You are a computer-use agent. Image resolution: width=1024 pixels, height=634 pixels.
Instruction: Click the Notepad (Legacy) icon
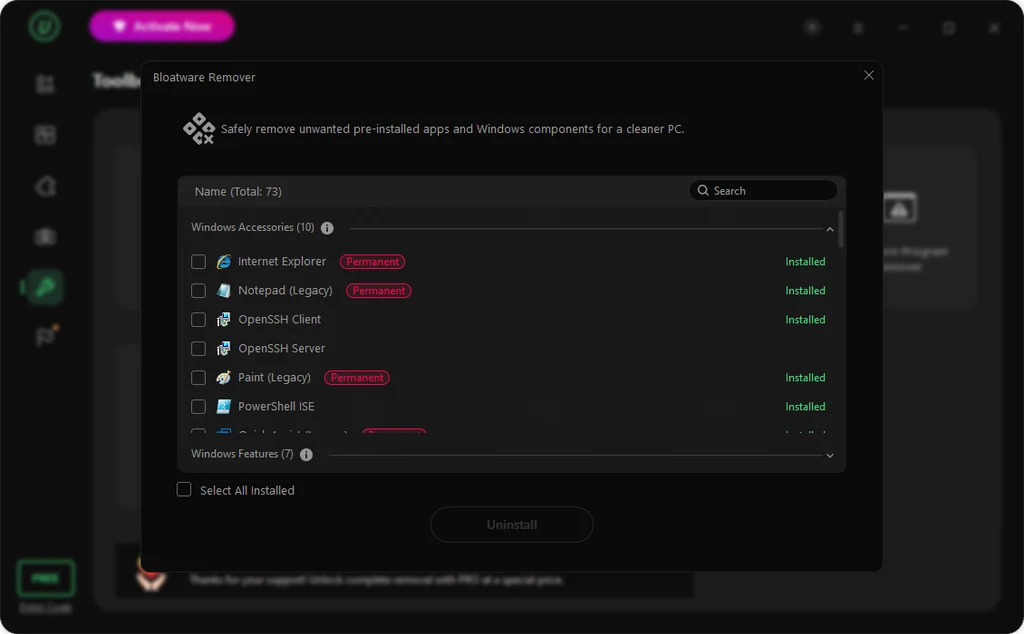click(x=223, y=291)
